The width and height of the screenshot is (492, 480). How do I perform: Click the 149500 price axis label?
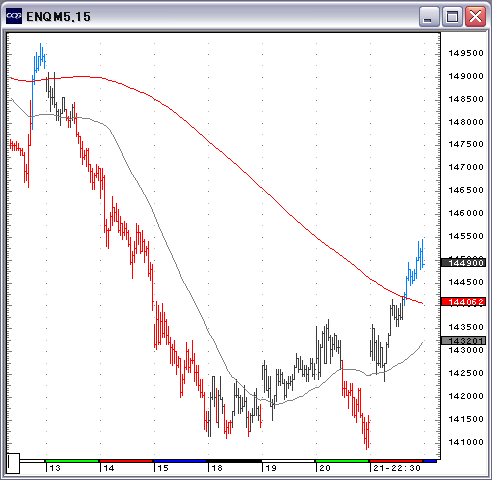466,53
